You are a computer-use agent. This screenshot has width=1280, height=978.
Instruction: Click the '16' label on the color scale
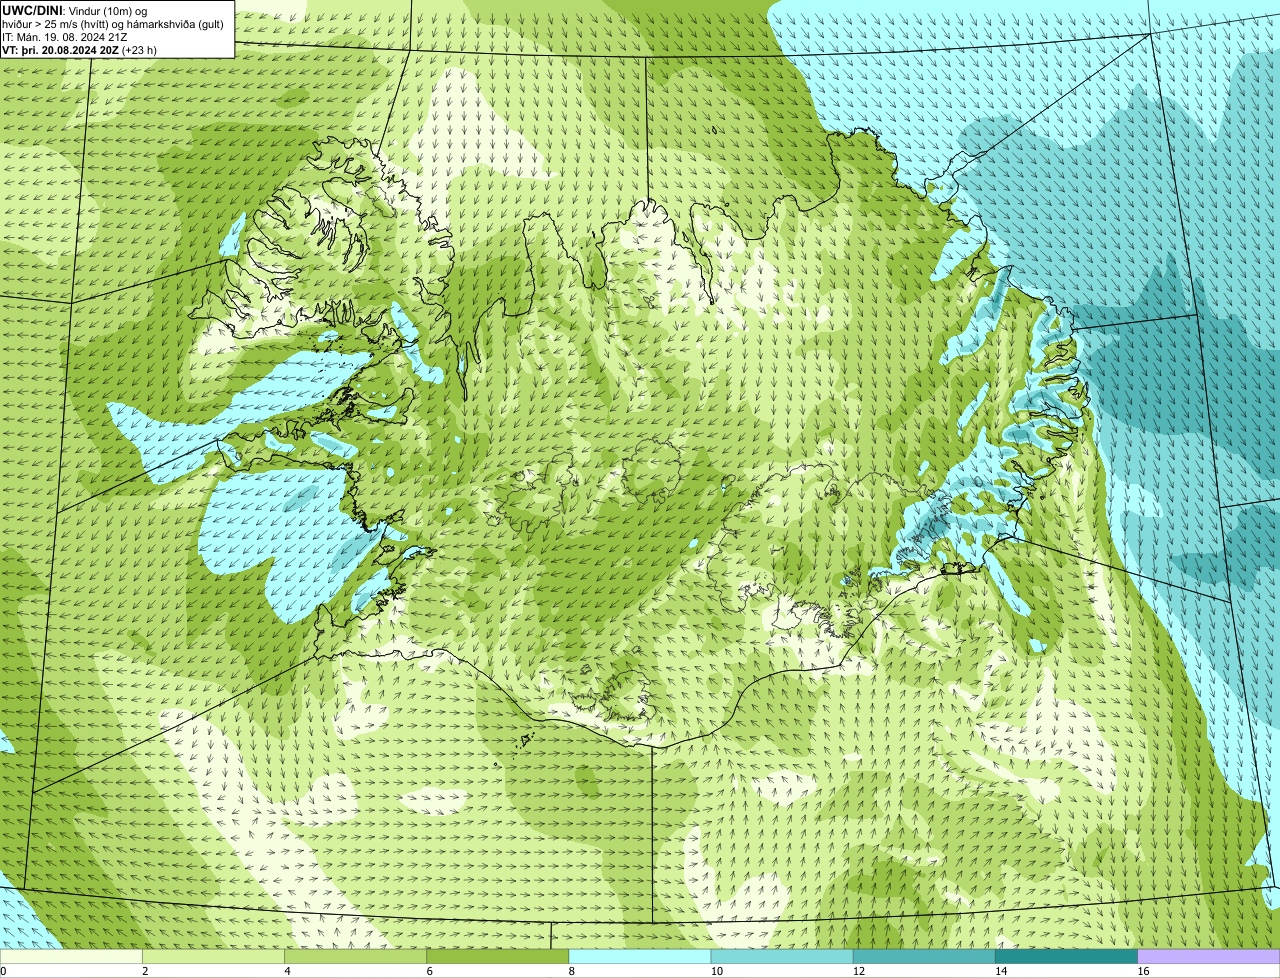click(1143, 971)
